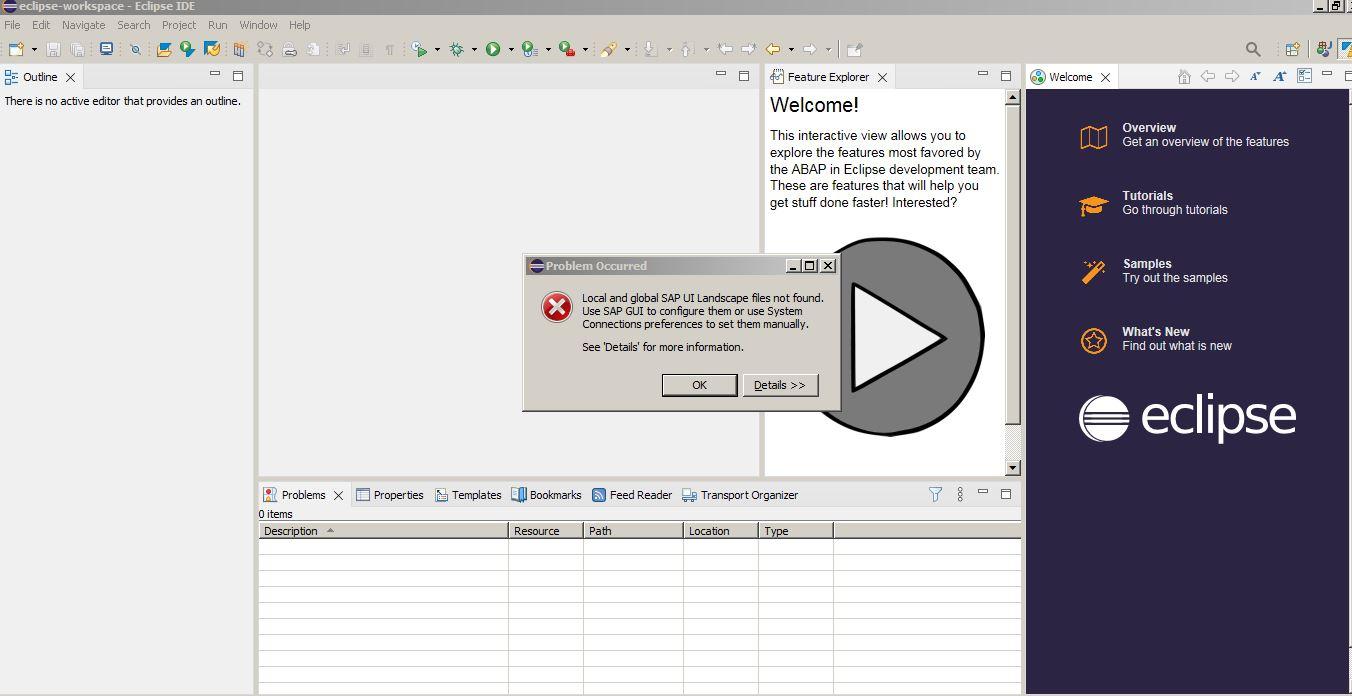Click the Feature Explorer scrollbar down arrow
1352x696 pixels.
[1012, 467]
